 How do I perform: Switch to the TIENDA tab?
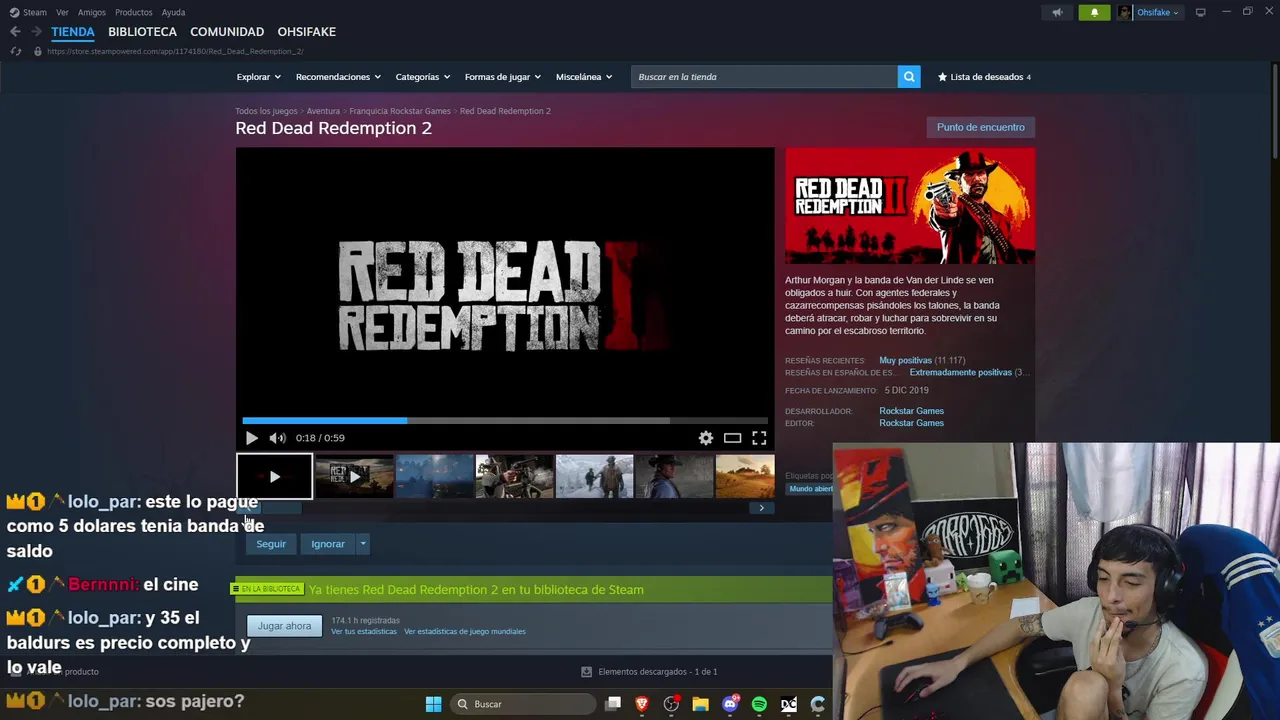point(73,32)
